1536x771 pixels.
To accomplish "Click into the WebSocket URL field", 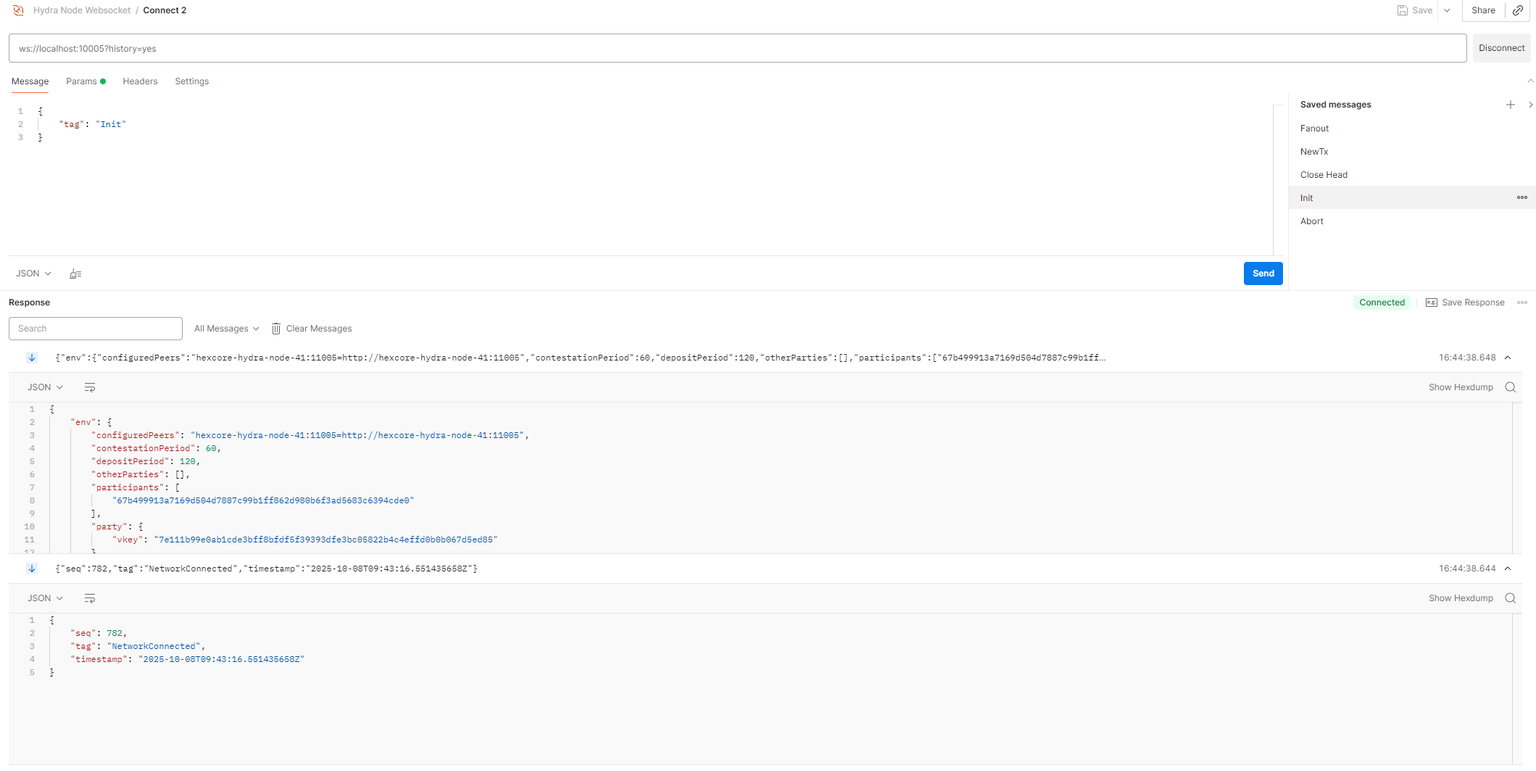I will point(738,48).
